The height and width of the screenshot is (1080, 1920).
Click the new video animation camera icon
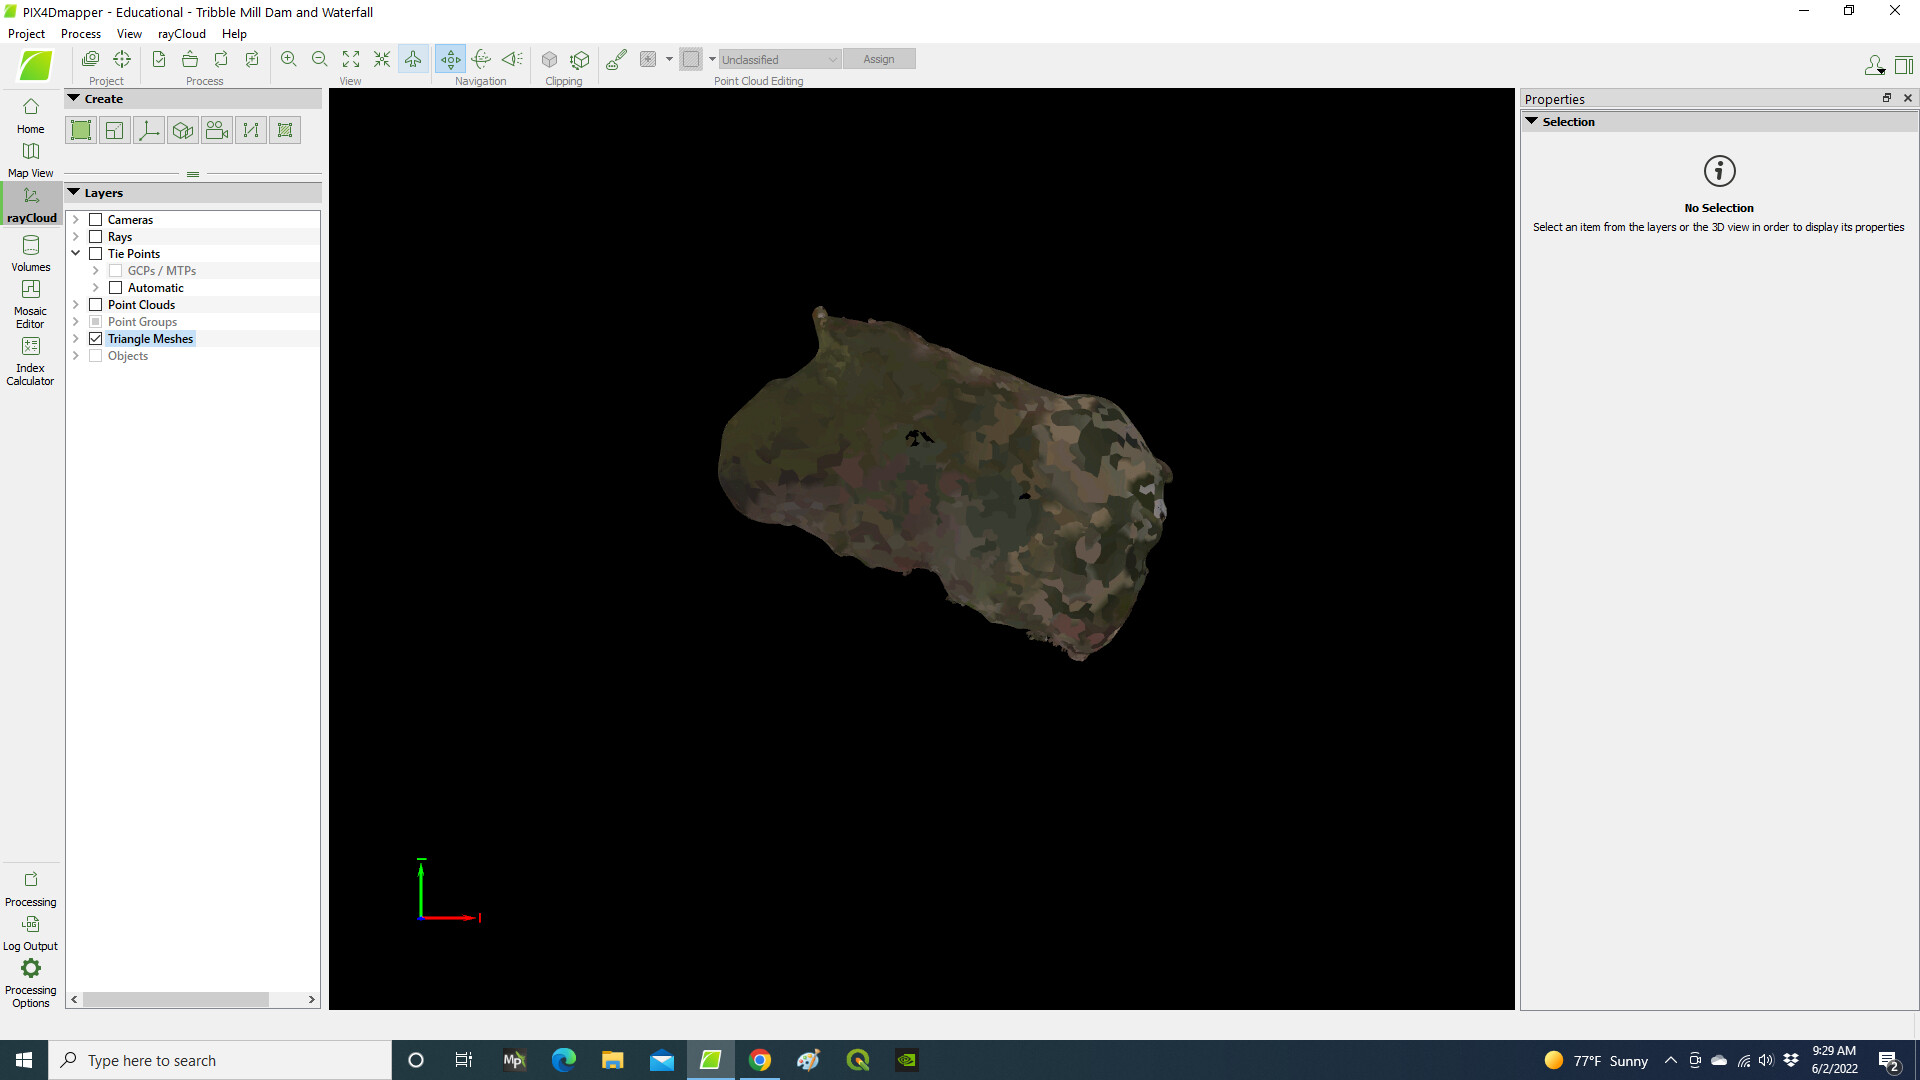pyautogui.click(x=217, y=130)
